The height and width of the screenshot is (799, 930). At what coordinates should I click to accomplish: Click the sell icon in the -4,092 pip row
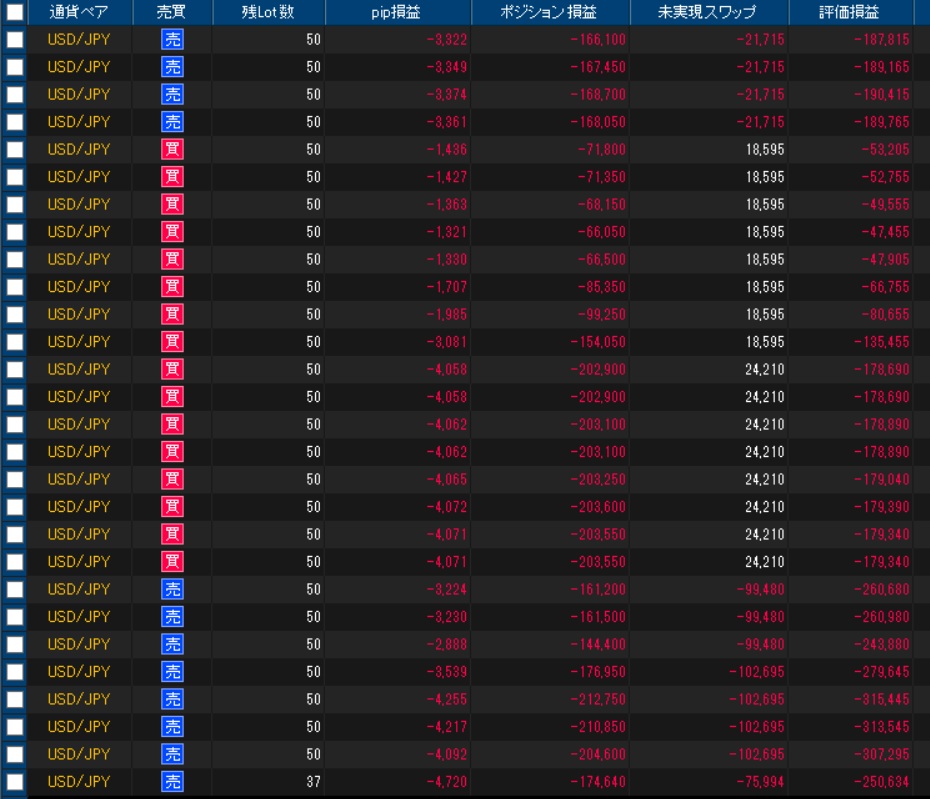(172, 755)
